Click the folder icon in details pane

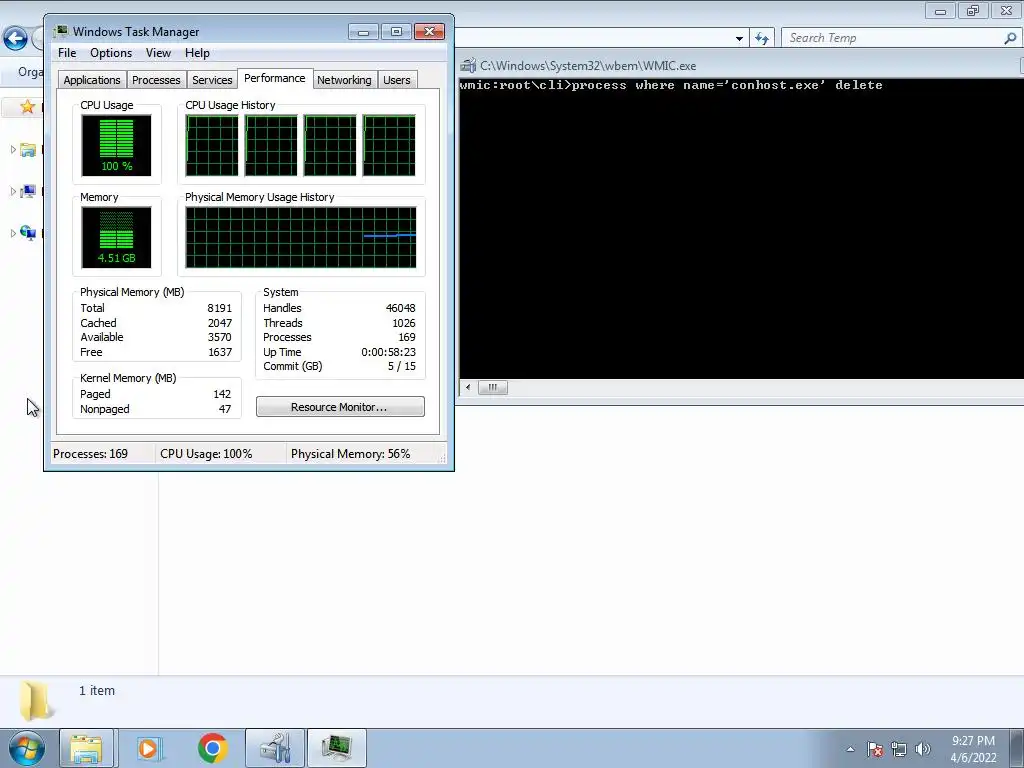coord(35,701)
